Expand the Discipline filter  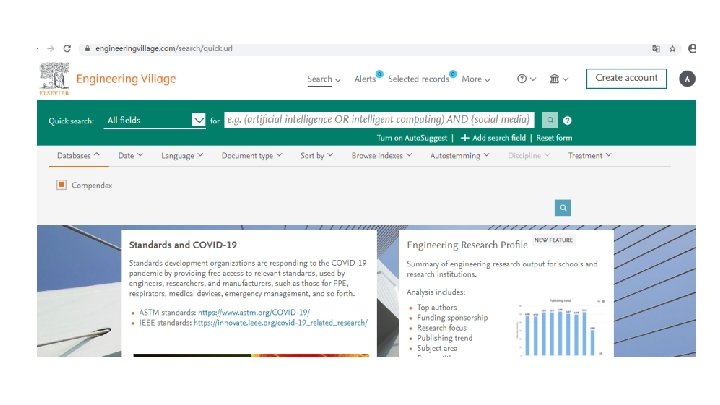(x=529, y=156)
